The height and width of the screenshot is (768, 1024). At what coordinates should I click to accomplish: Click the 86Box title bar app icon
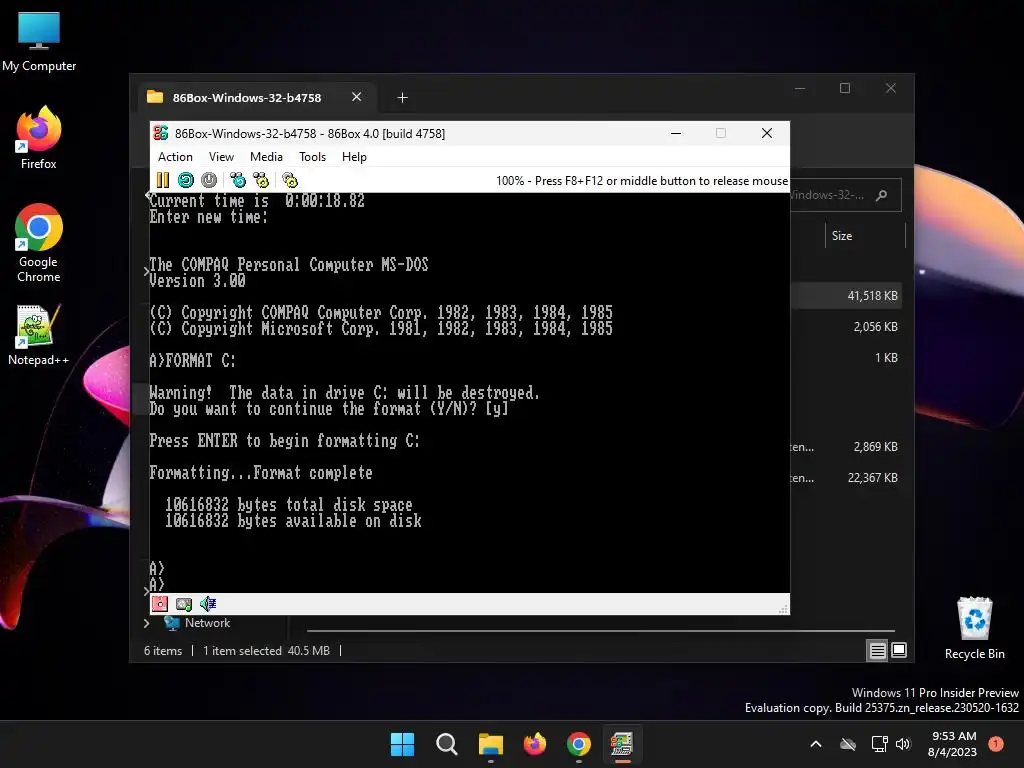click(161, 133)
